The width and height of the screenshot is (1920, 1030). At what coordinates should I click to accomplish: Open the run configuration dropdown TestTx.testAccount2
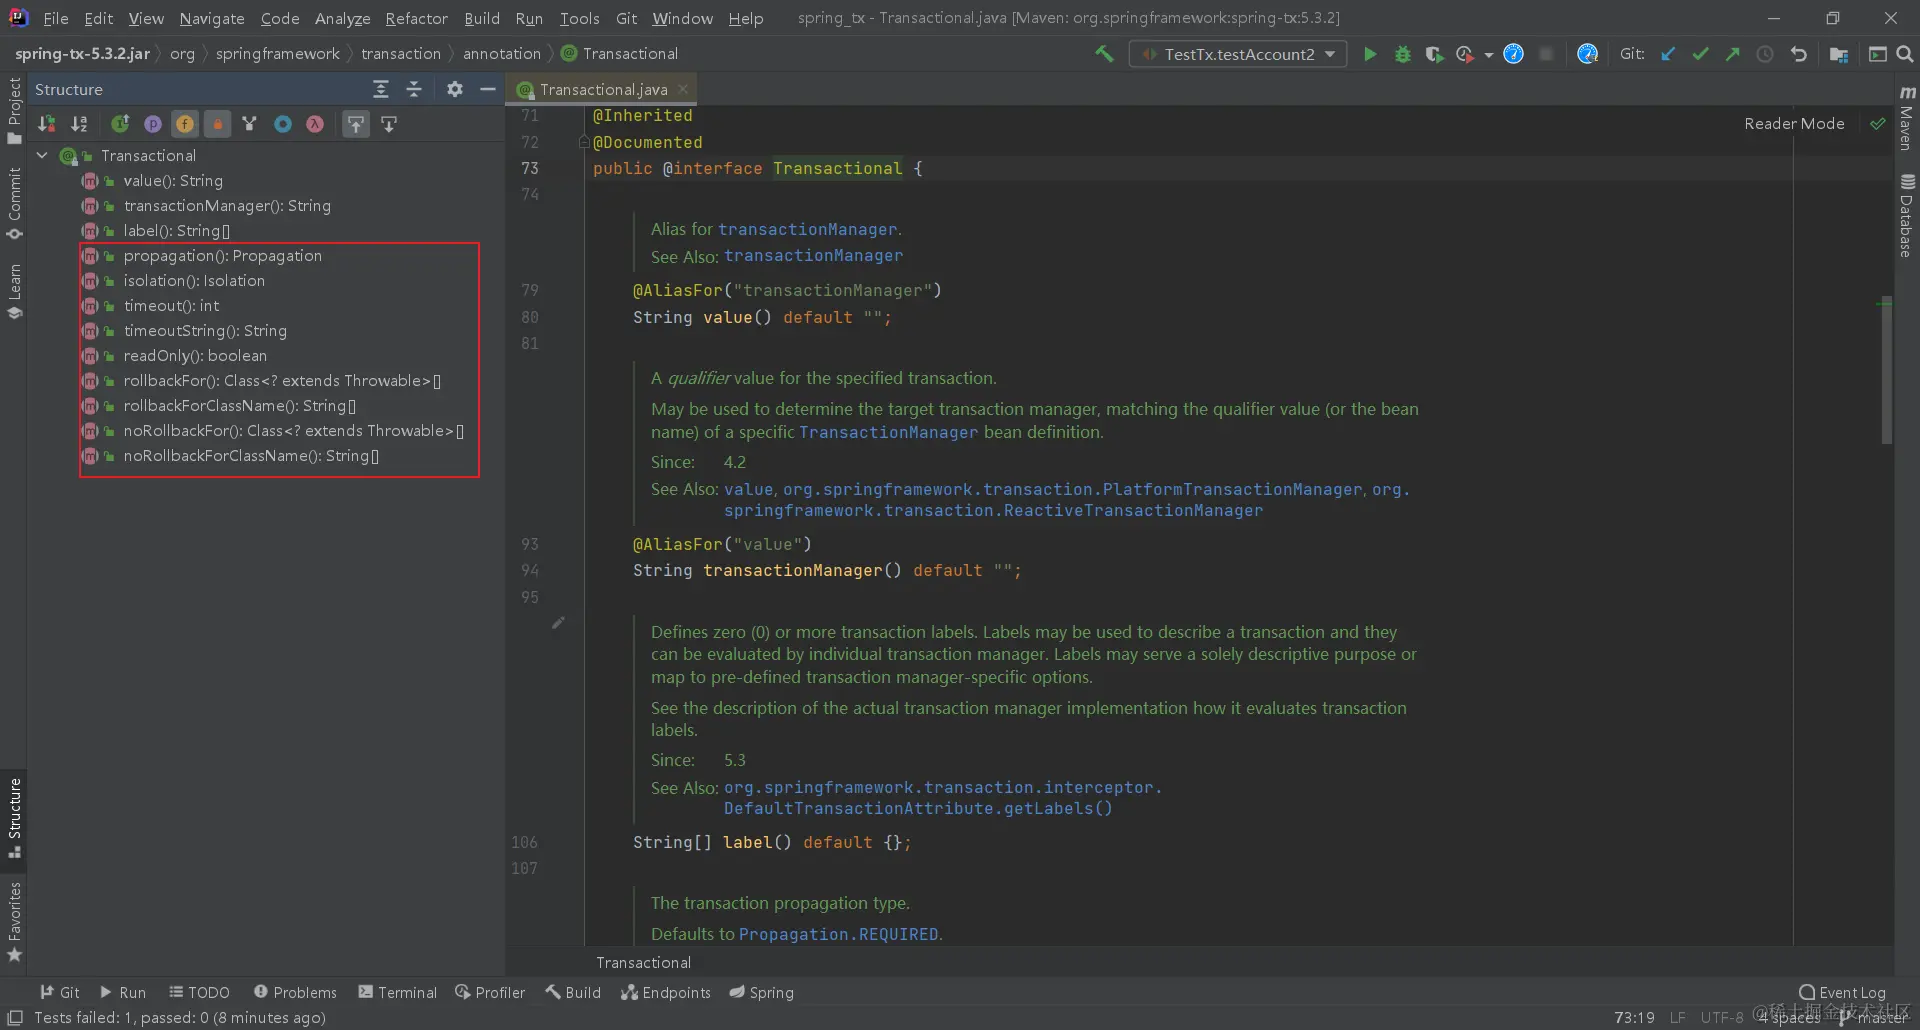coord(1238,54)
